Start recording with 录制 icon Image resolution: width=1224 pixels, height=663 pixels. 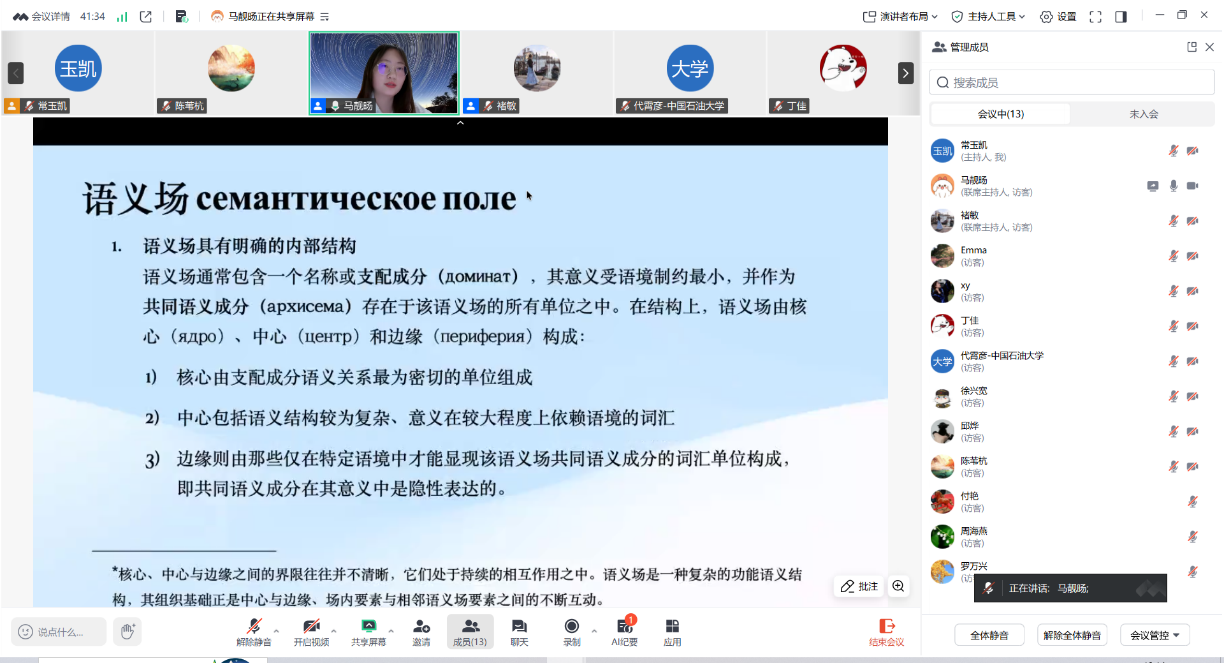(x=571, y=627)
